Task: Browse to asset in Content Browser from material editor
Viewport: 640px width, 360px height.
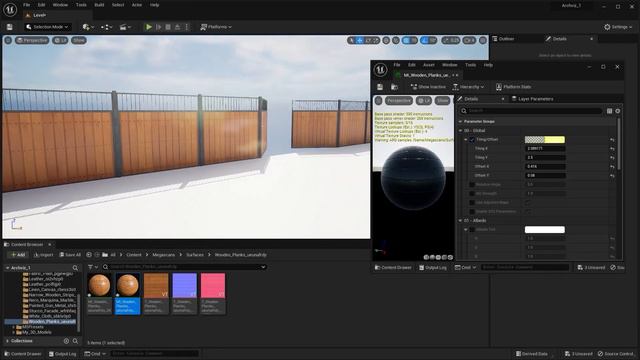Action: pyautogui.click(x=394, y=87)
